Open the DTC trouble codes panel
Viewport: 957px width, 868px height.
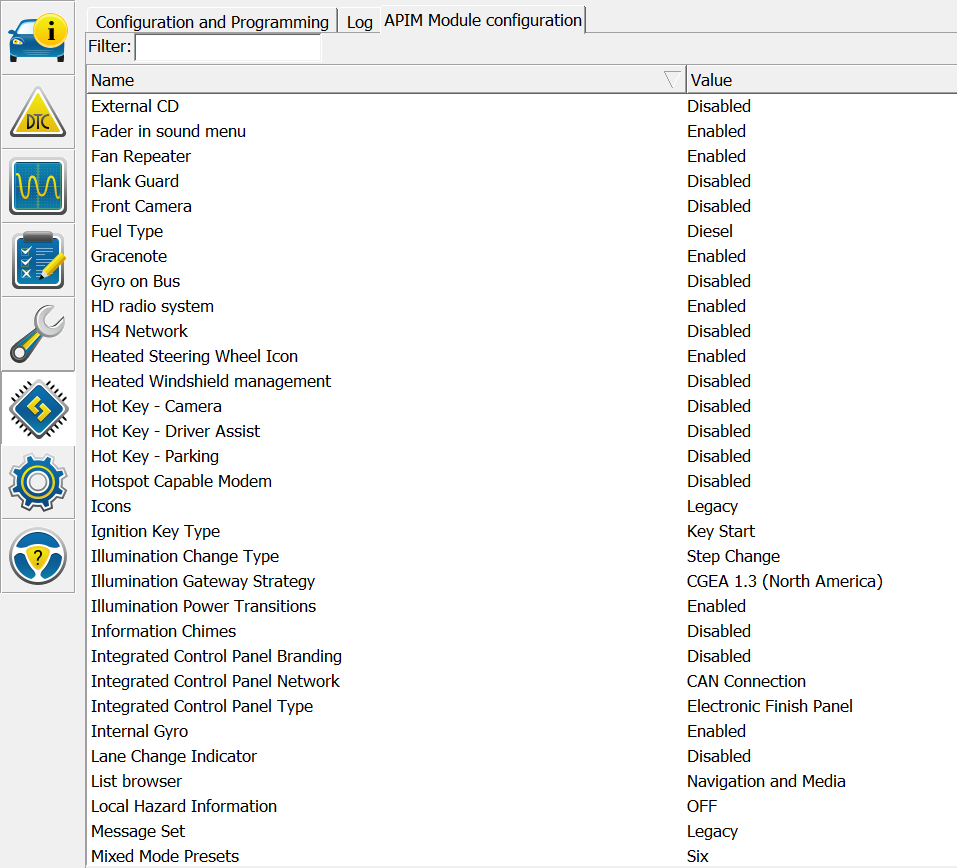37,112
